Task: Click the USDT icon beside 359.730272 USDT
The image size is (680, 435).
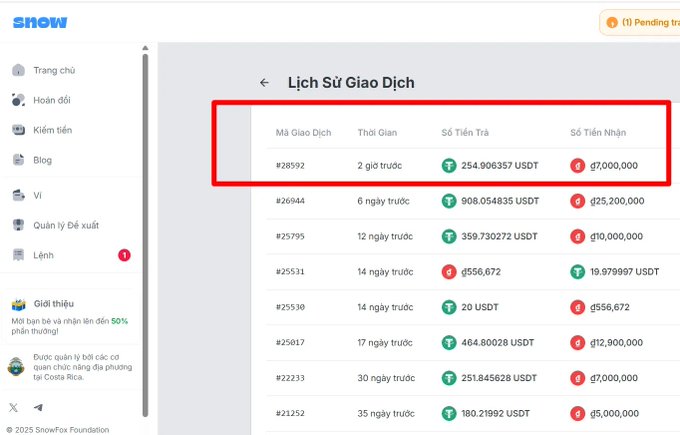Action: 450,236
